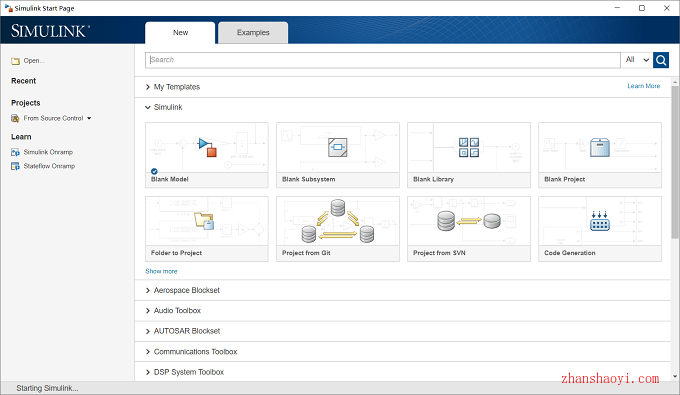Select the Folder to Project icon
The height and width of the screenshot is (395, 680).
point(204,220)
